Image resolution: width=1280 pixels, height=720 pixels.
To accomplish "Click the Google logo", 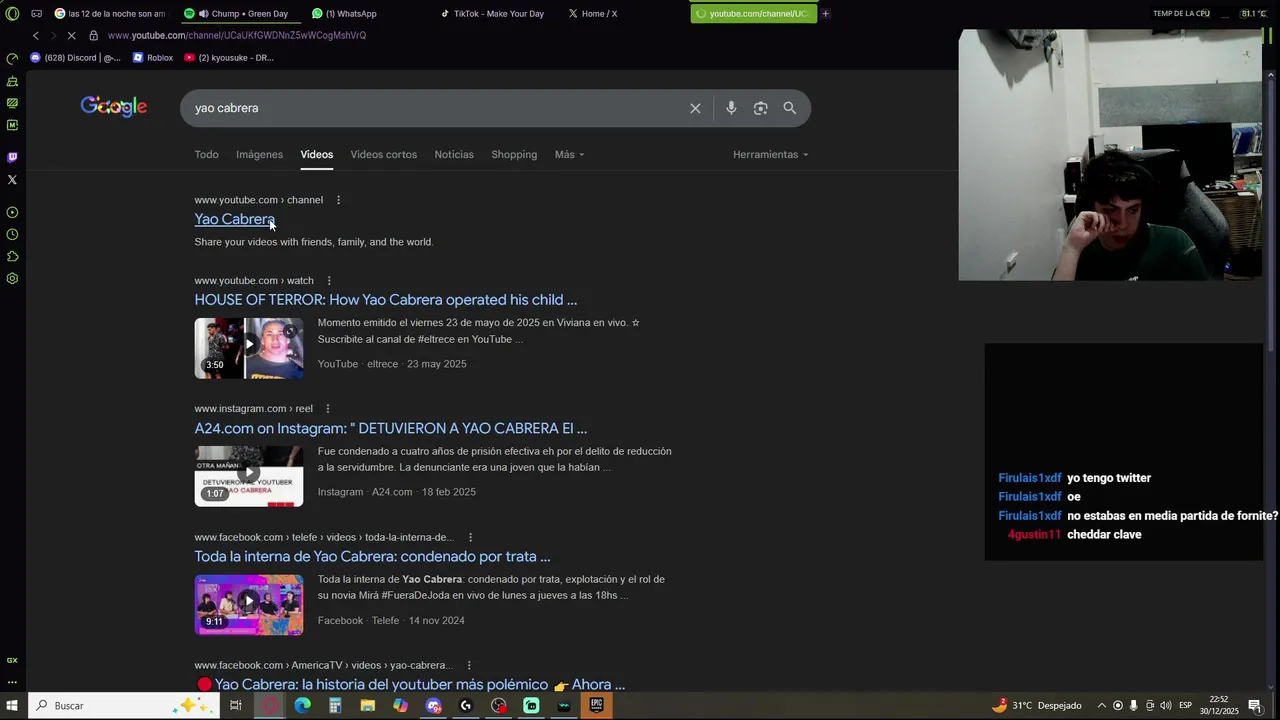I will point(114,107).
